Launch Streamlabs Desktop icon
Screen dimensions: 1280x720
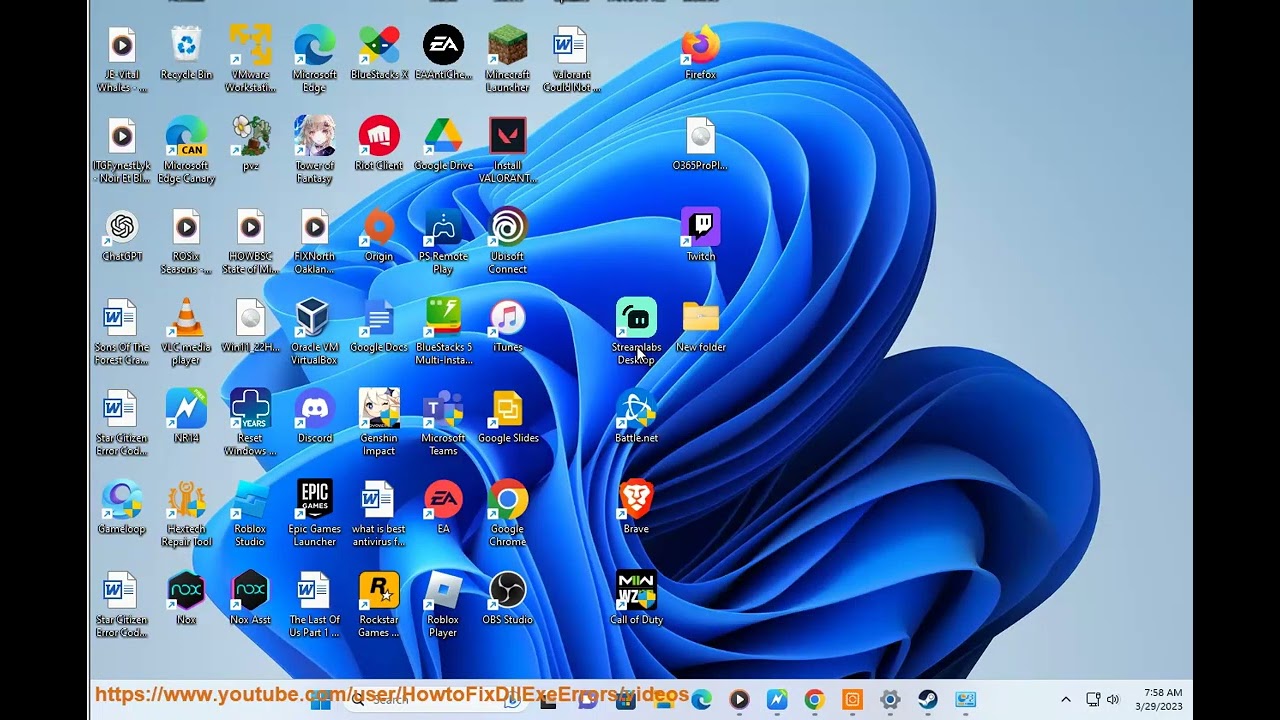point(636,333)
